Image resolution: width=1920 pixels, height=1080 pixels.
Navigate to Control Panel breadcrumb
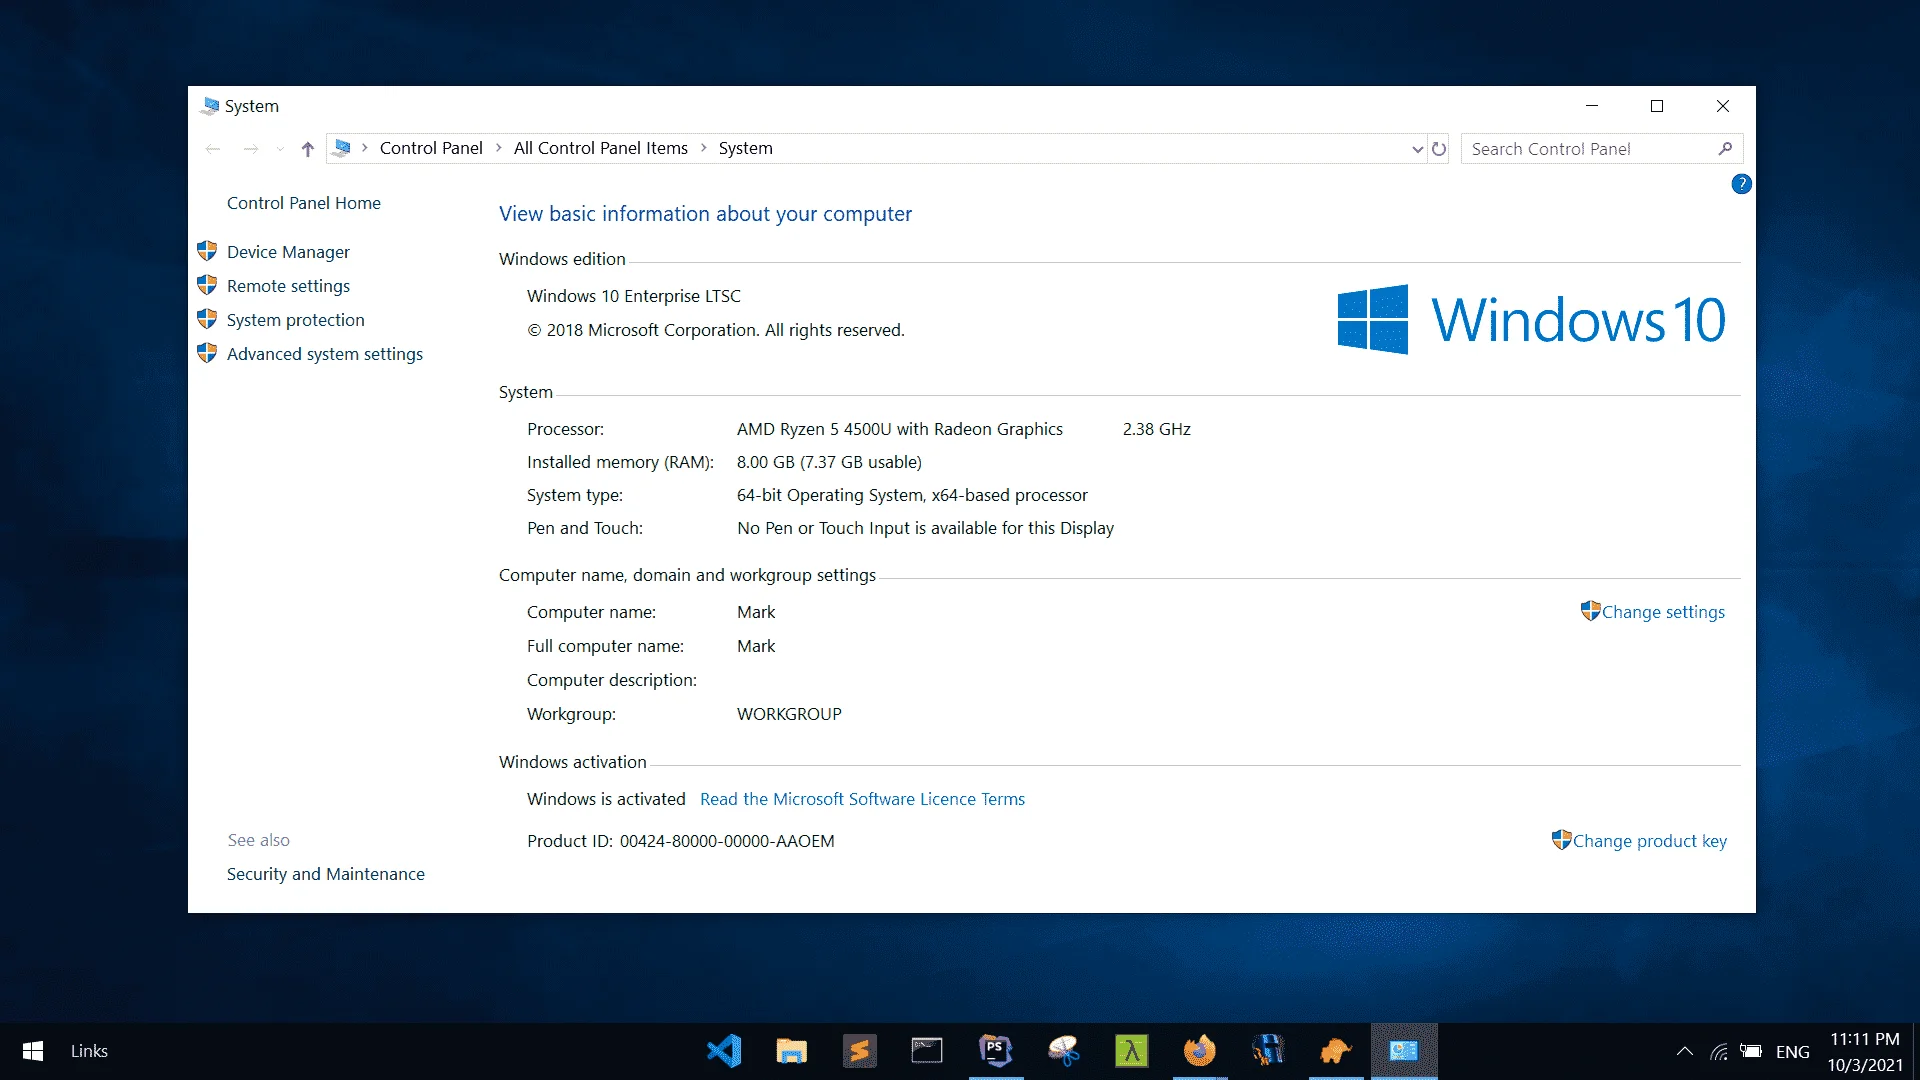point(431,148)
